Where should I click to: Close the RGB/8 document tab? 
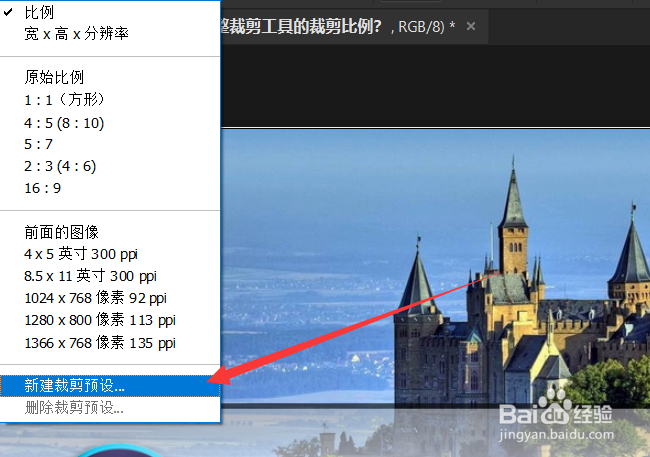[x=471, y=27]
